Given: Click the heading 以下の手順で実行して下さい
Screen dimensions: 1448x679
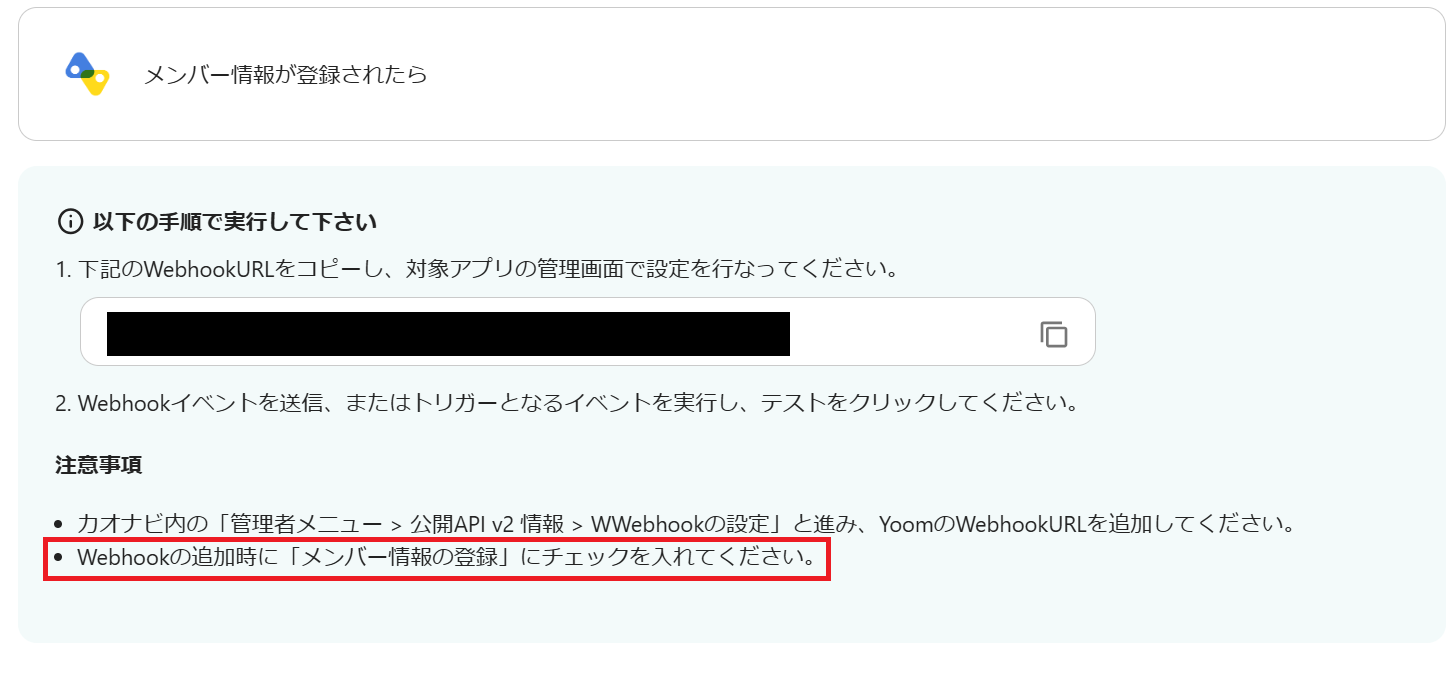Looking at the screenshot, I should coord(234,221).
